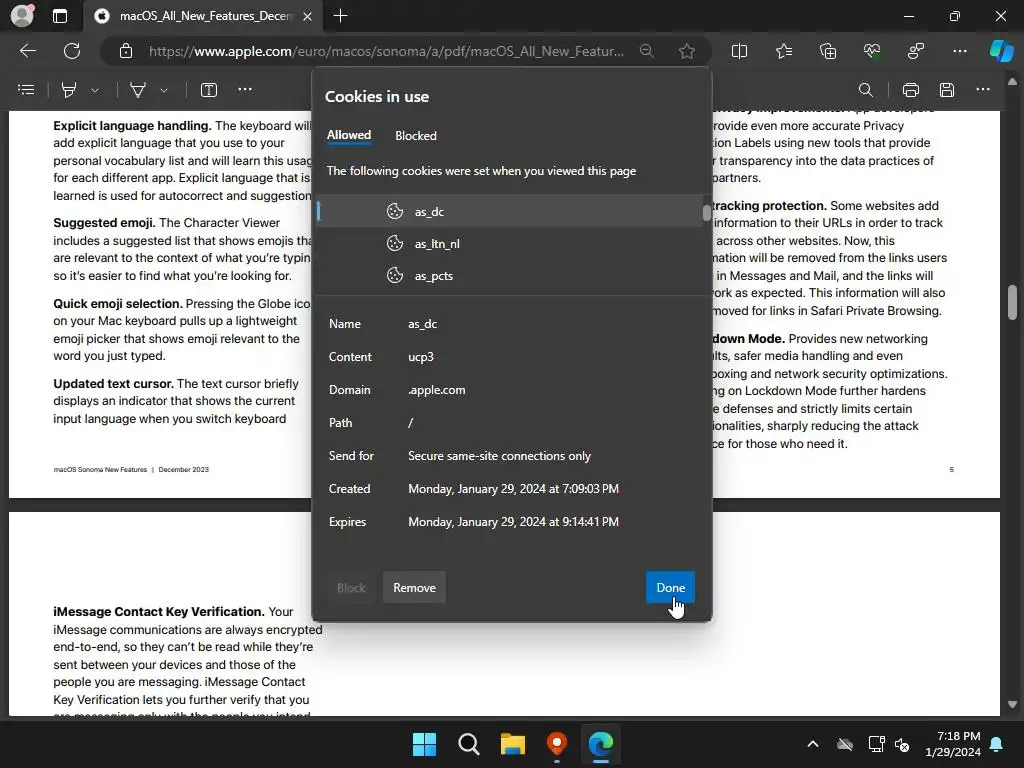The width and height of the screenshot is (1024, 768).
Task: Click the OneDrive cloud tray icon
Action: (x=845, y=744)
